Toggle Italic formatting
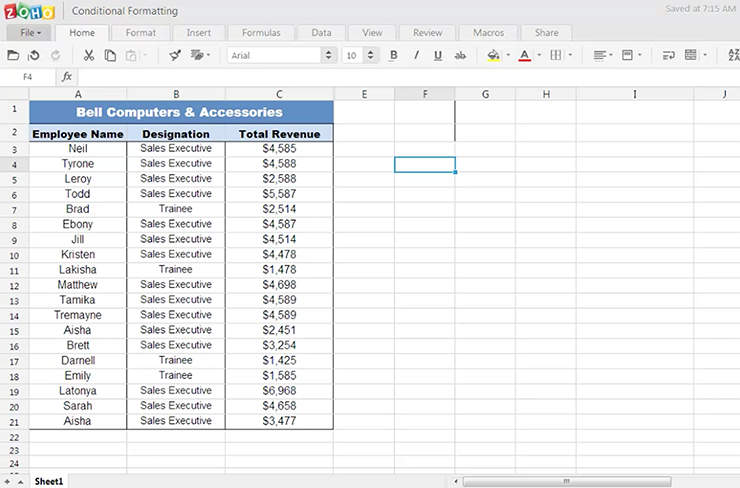Screen dimensions: 740x488 click(415, 55)
